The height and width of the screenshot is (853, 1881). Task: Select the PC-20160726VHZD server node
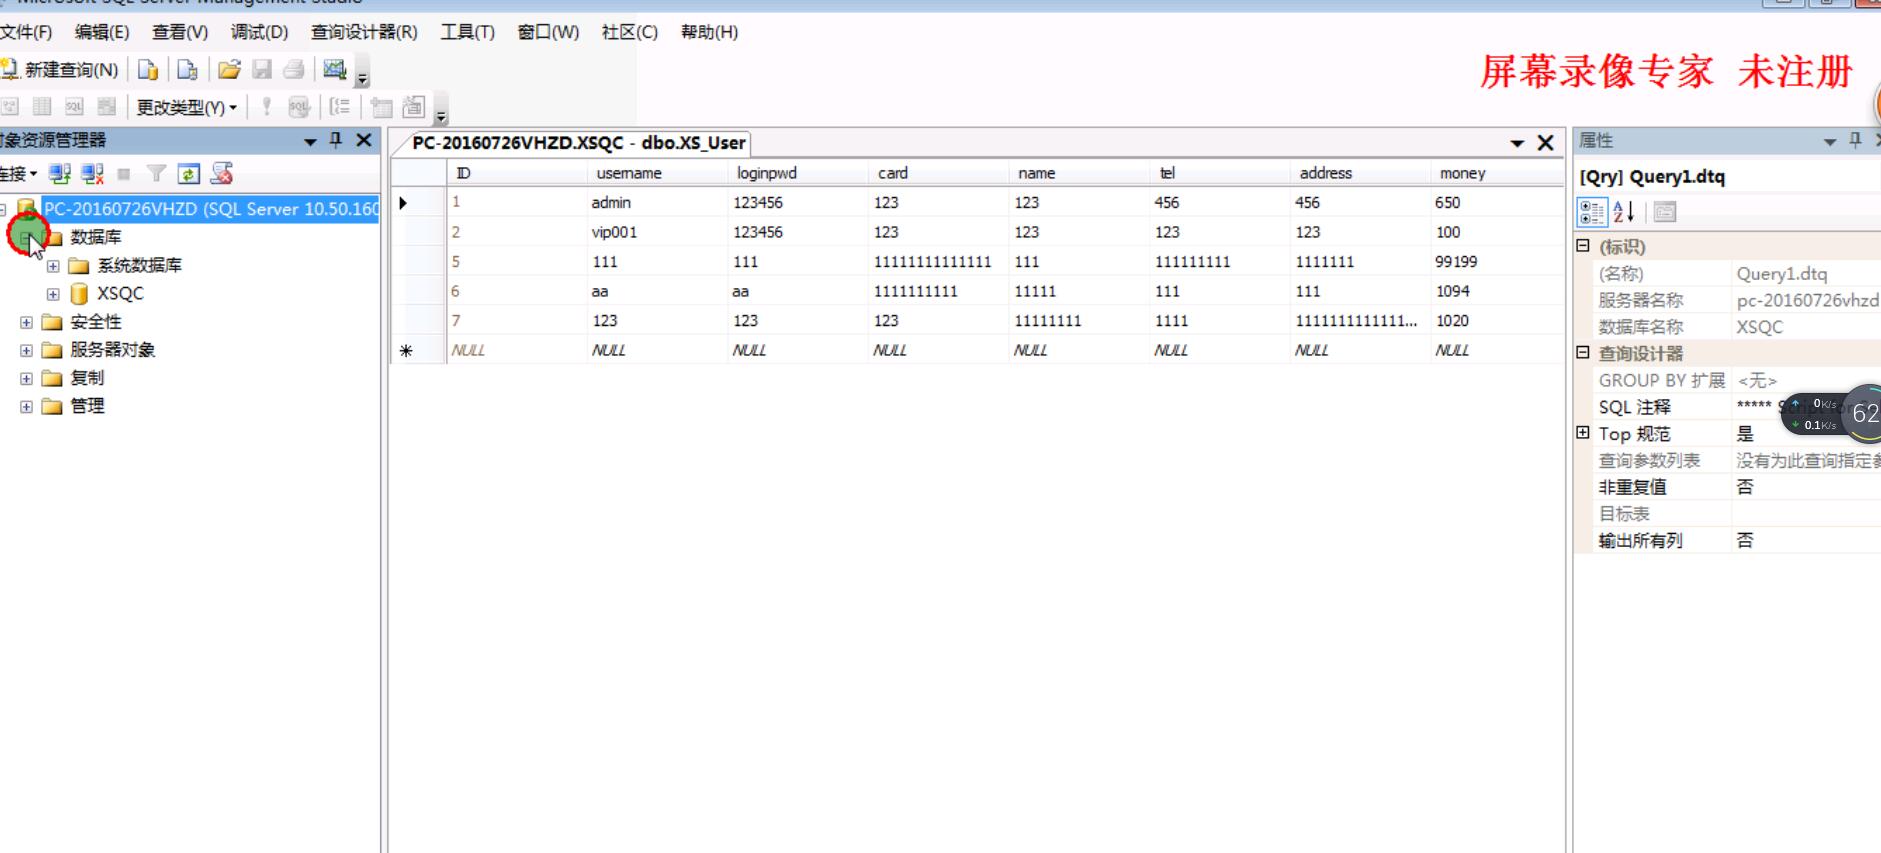211,209
